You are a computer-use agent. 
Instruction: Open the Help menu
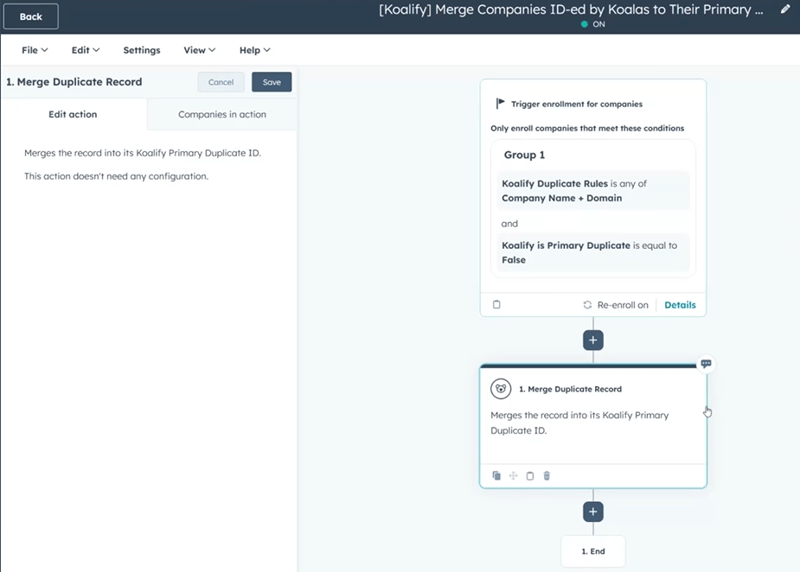[255, 50]
